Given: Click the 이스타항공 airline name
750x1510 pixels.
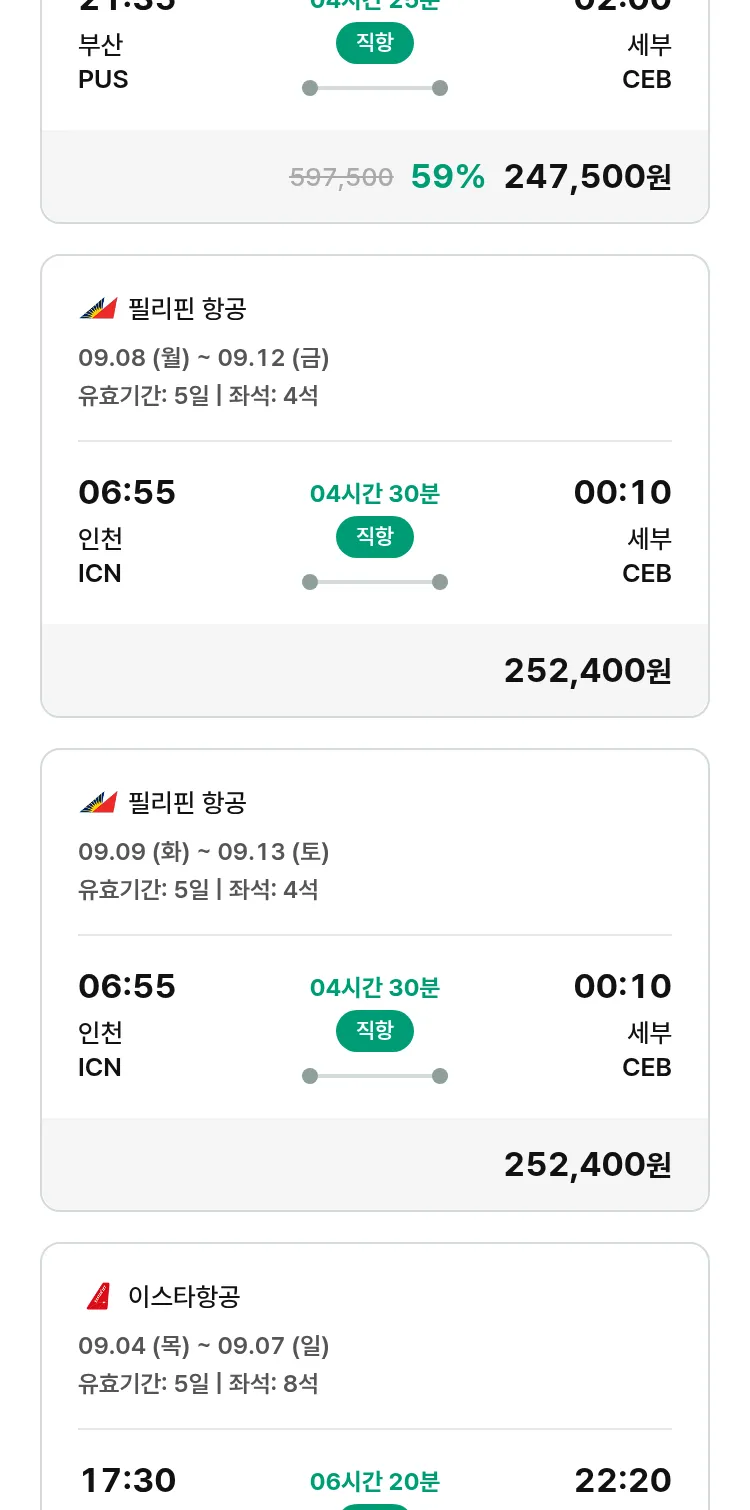Looking at the screenshot, I should (x=184, y=1297).
